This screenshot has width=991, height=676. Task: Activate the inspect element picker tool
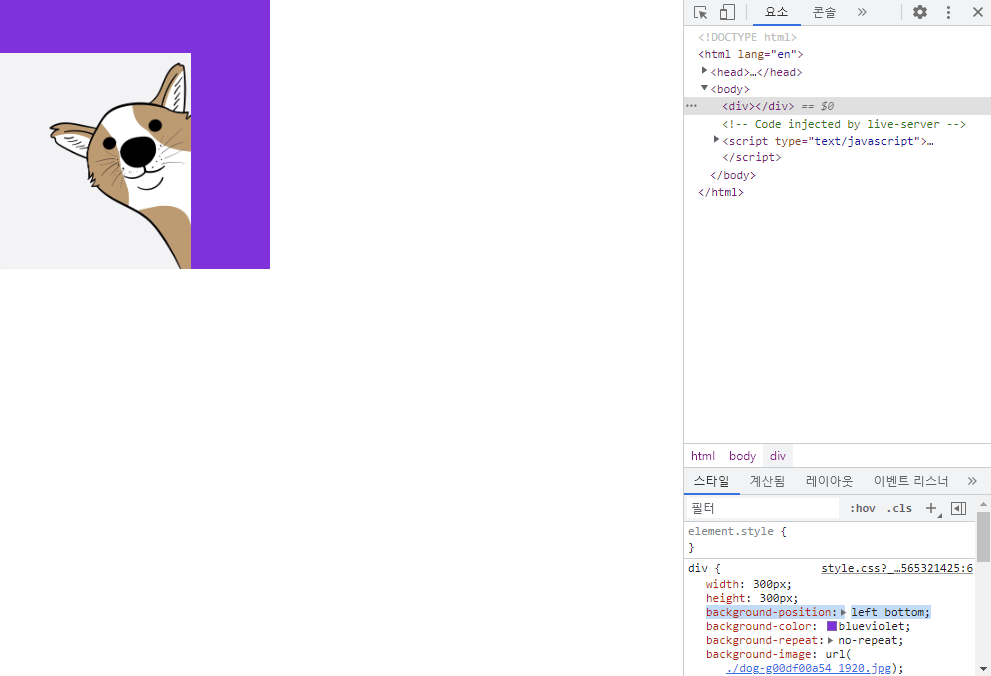(x=700, y=13)
